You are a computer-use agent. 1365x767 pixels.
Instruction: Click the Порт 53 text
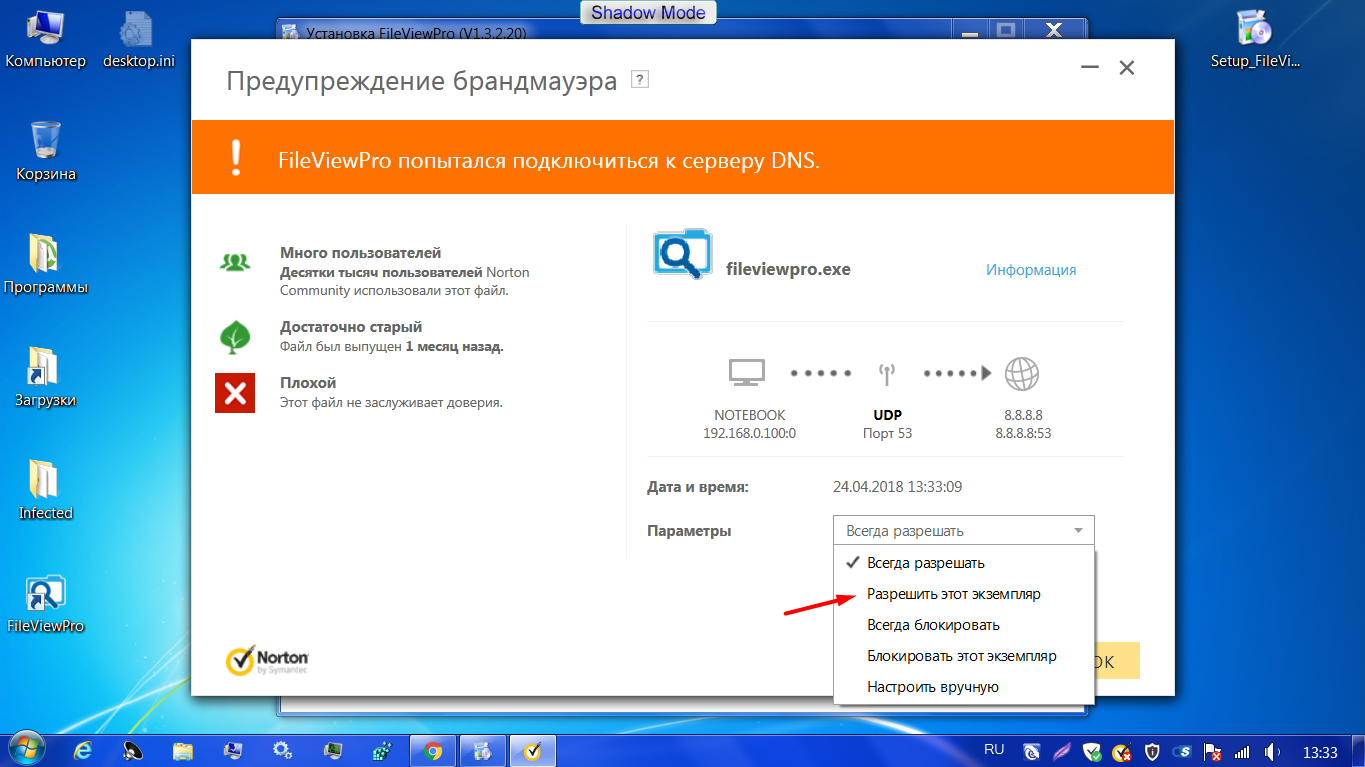[x=887, y=433]
